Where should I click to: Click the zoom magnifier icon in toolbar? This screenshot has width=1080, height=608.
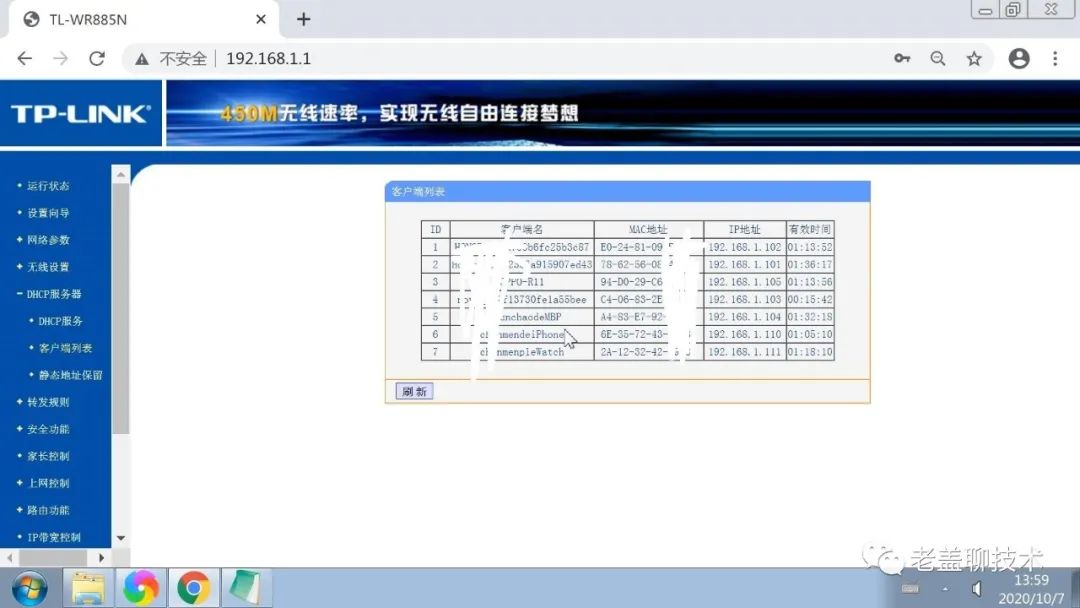point(938,58)
